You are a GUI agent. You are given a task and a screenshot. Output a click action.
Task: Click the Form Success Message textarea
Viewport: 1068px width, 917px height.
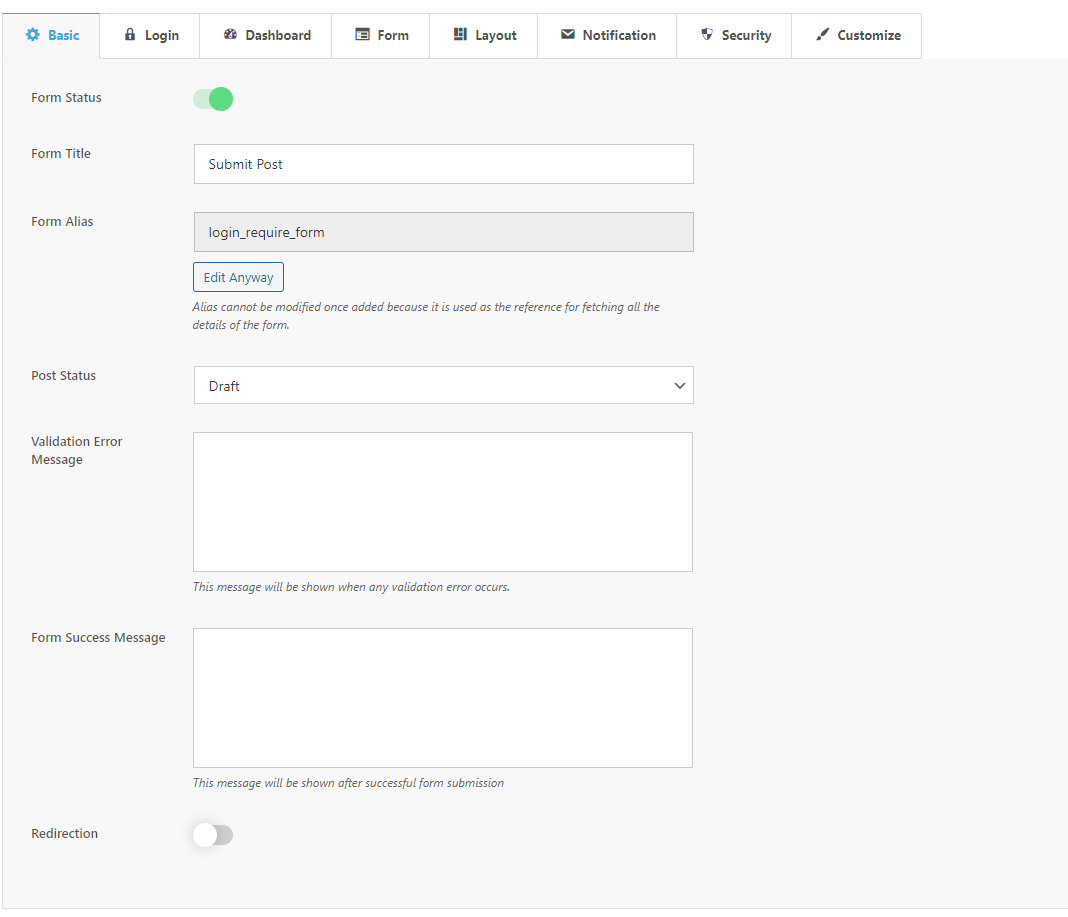coord(443,697)
